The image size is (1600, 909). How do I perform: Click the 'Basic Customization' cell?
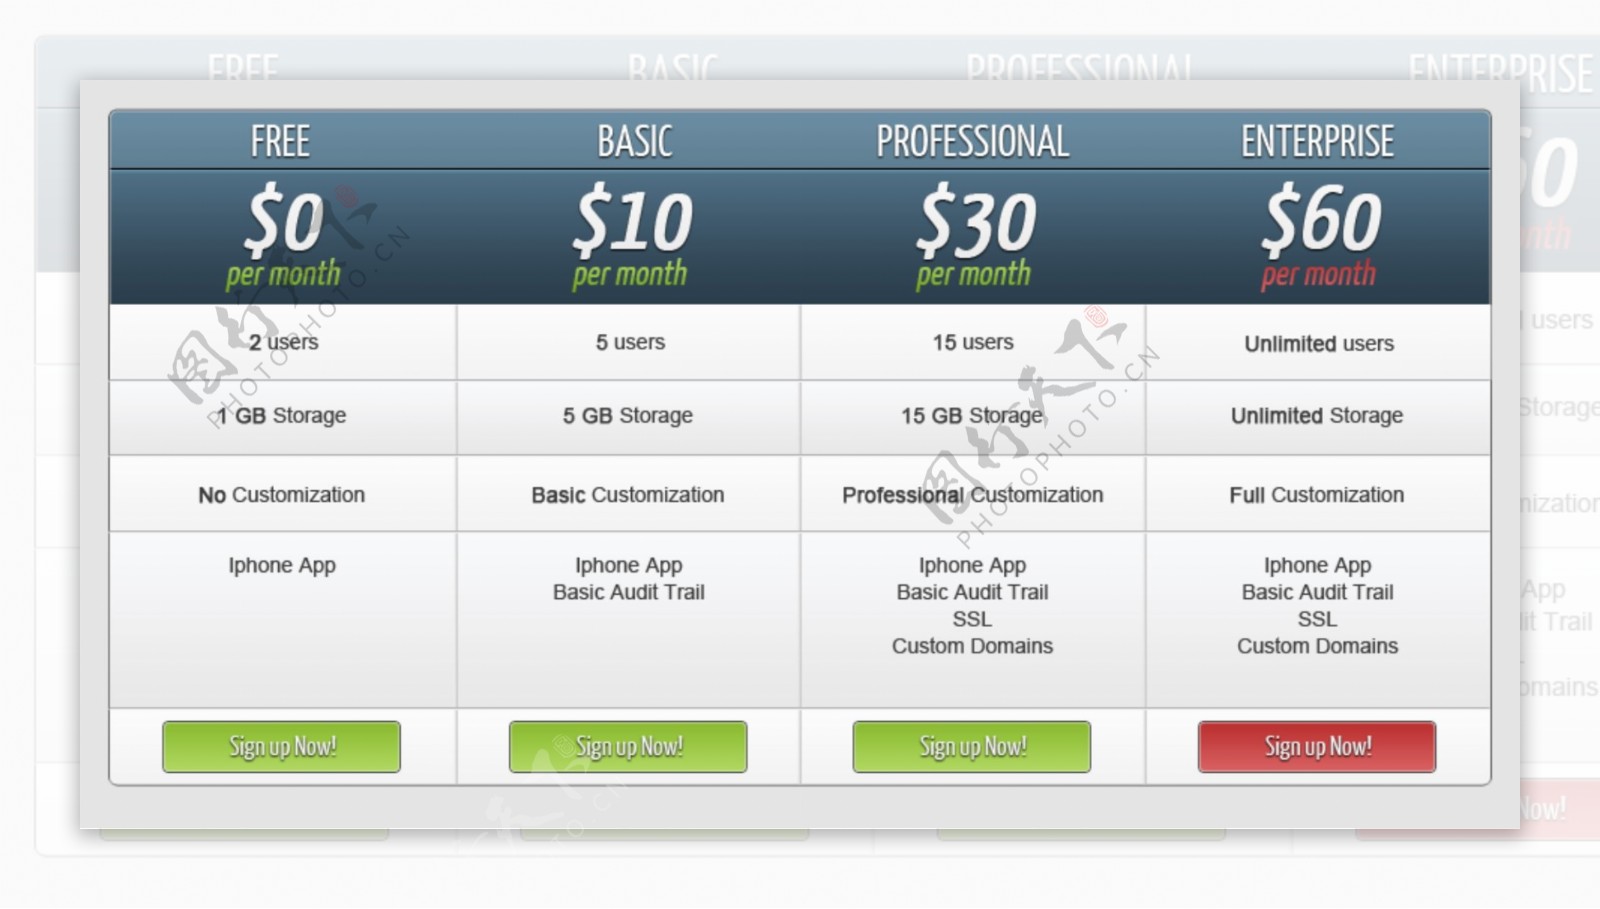(628, 495)
